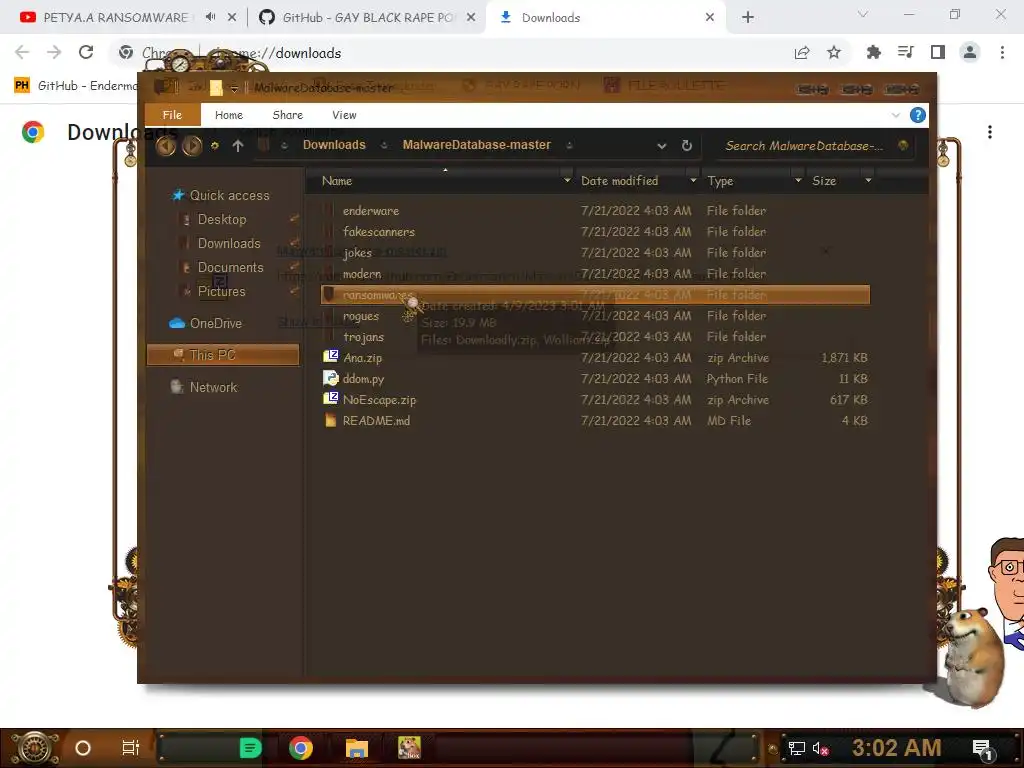
Task: Open Explorer help question mark icon
Action: (x=918, y=115)
